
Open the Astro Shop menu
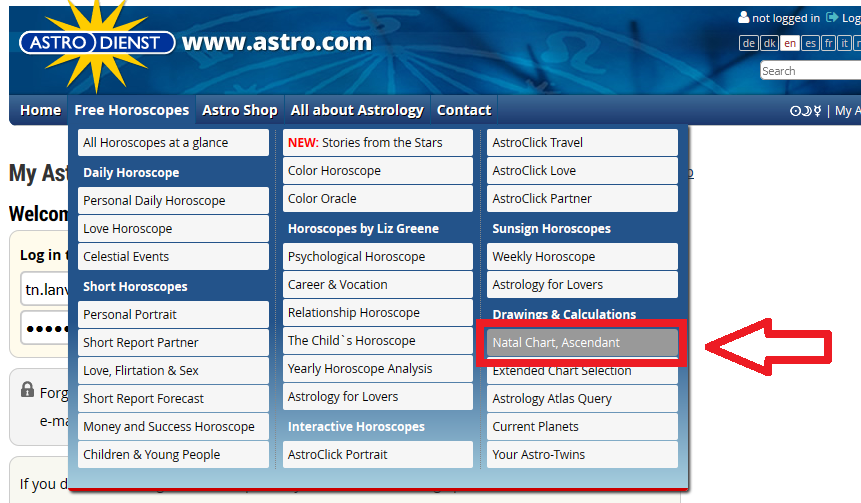[x=239, y=110]
